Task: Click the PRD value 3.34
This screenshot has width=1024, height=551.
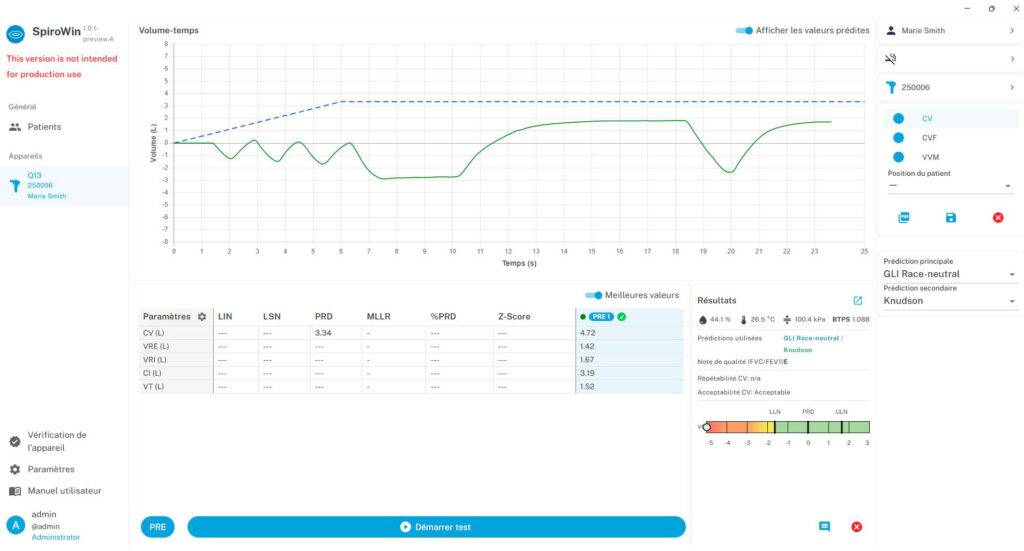Action: 323,333
